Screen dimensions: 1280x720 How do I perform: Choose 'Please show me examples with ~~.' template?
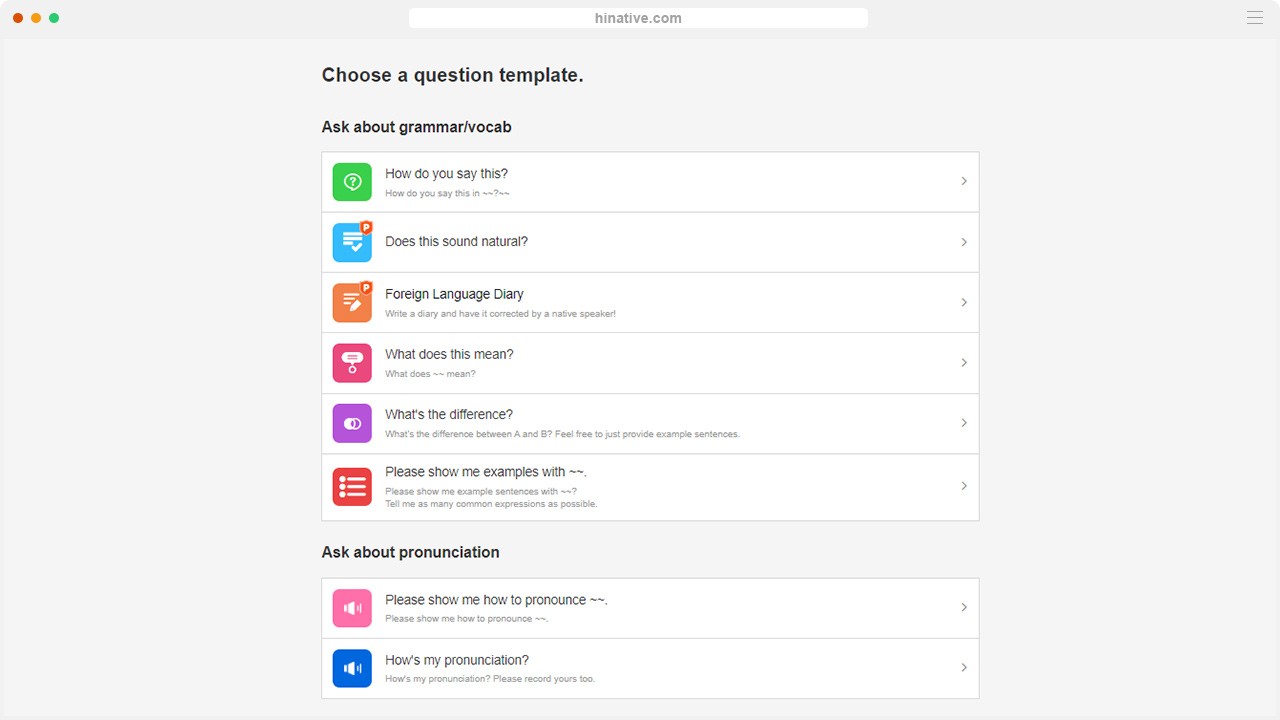coord(485,472)
